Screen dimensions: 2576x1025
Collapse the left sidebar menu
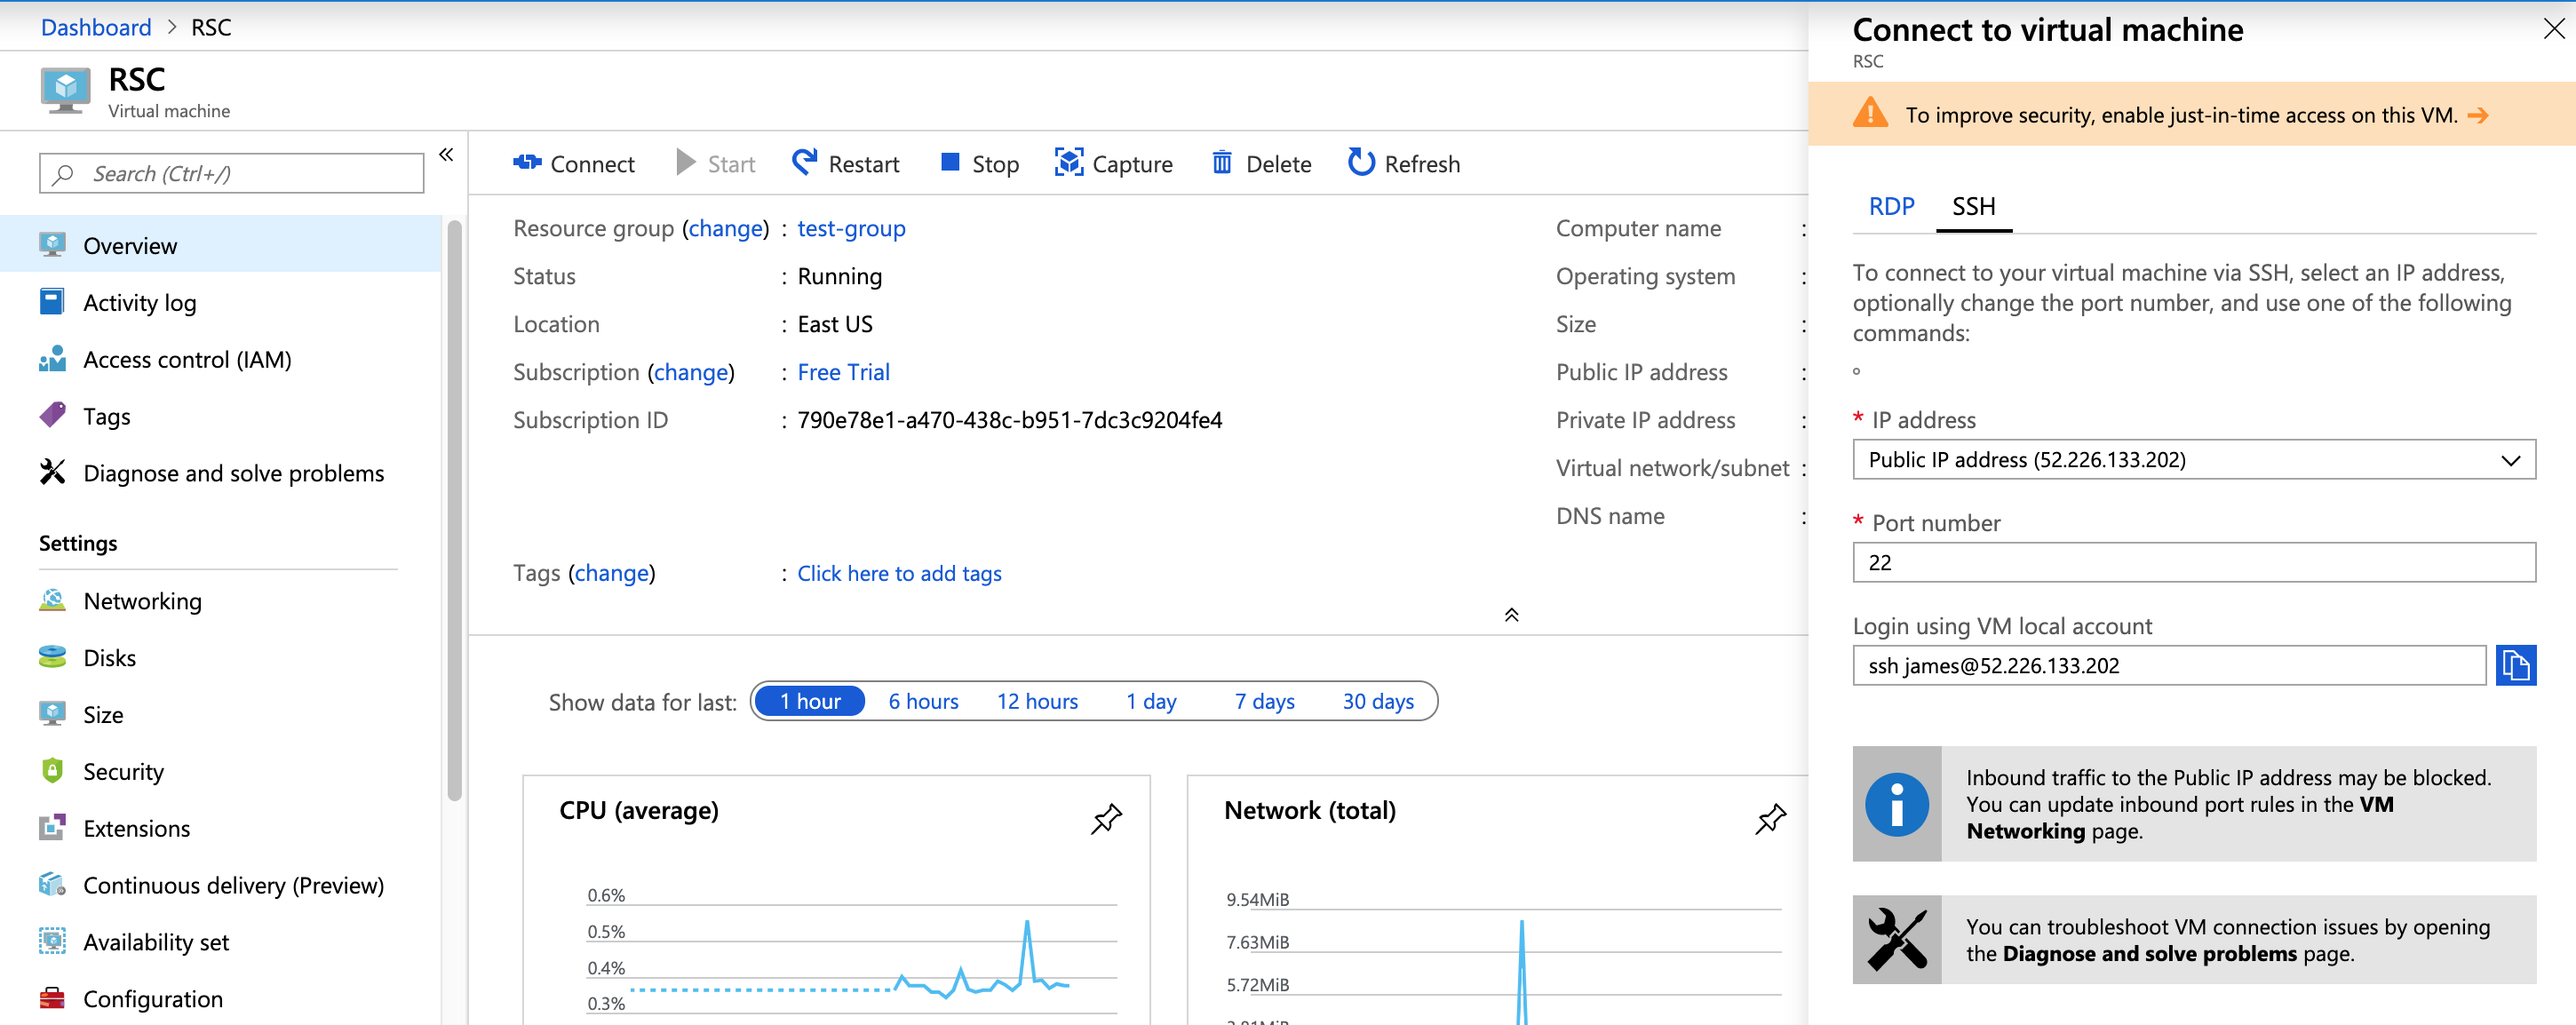tap(446, 155)
